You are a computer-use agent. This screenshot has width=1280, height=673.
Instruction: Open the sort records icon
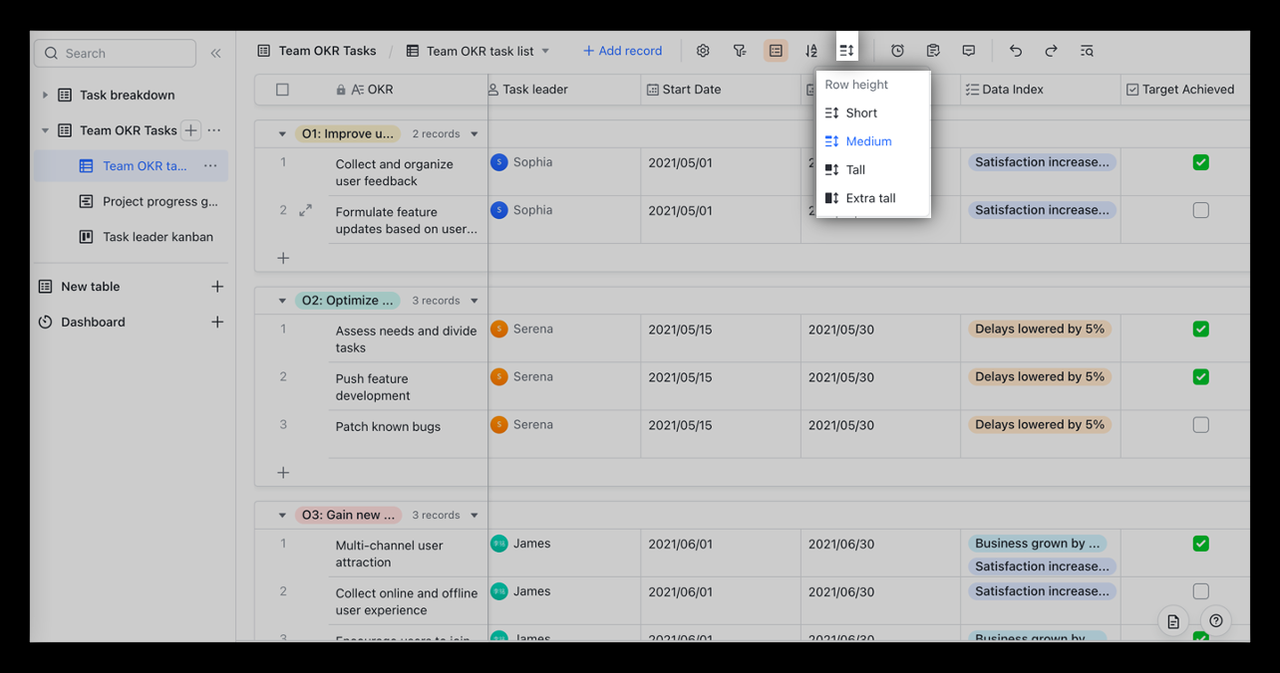[811, 51]
